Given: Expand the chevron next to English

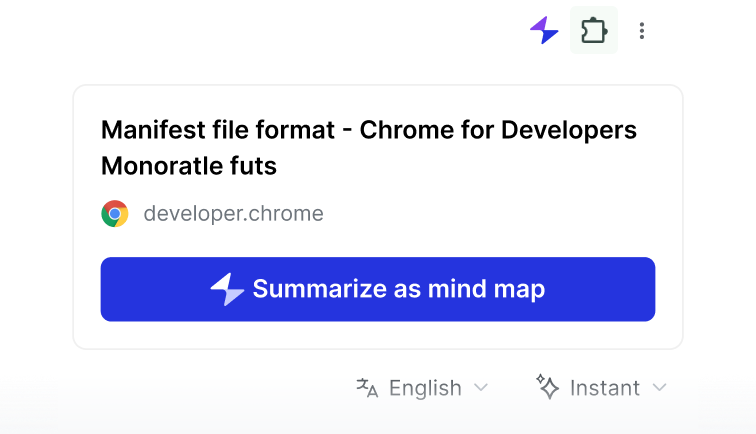Looking at the screenshot, I should click(481, 387).
